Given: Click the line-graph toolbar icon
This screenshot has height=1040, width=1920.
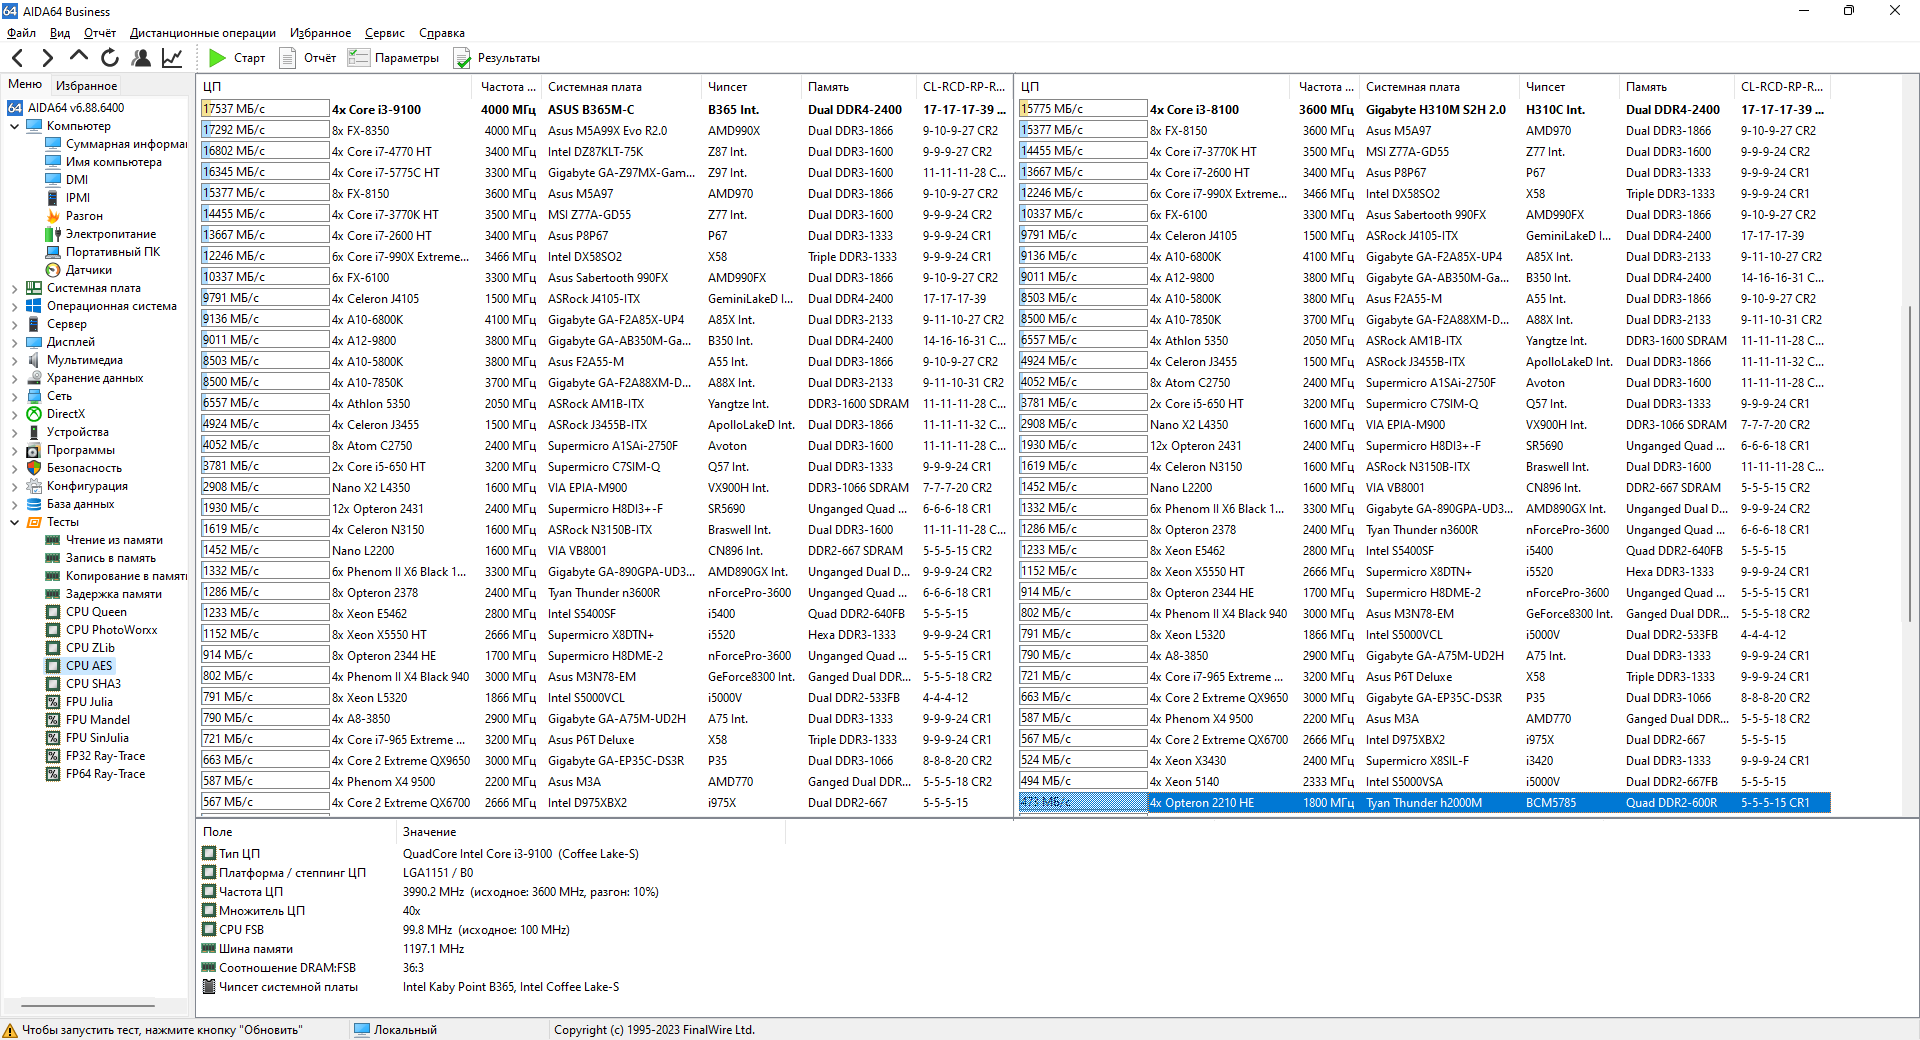Looking at the screenshot, I should (x=172, y=58).
